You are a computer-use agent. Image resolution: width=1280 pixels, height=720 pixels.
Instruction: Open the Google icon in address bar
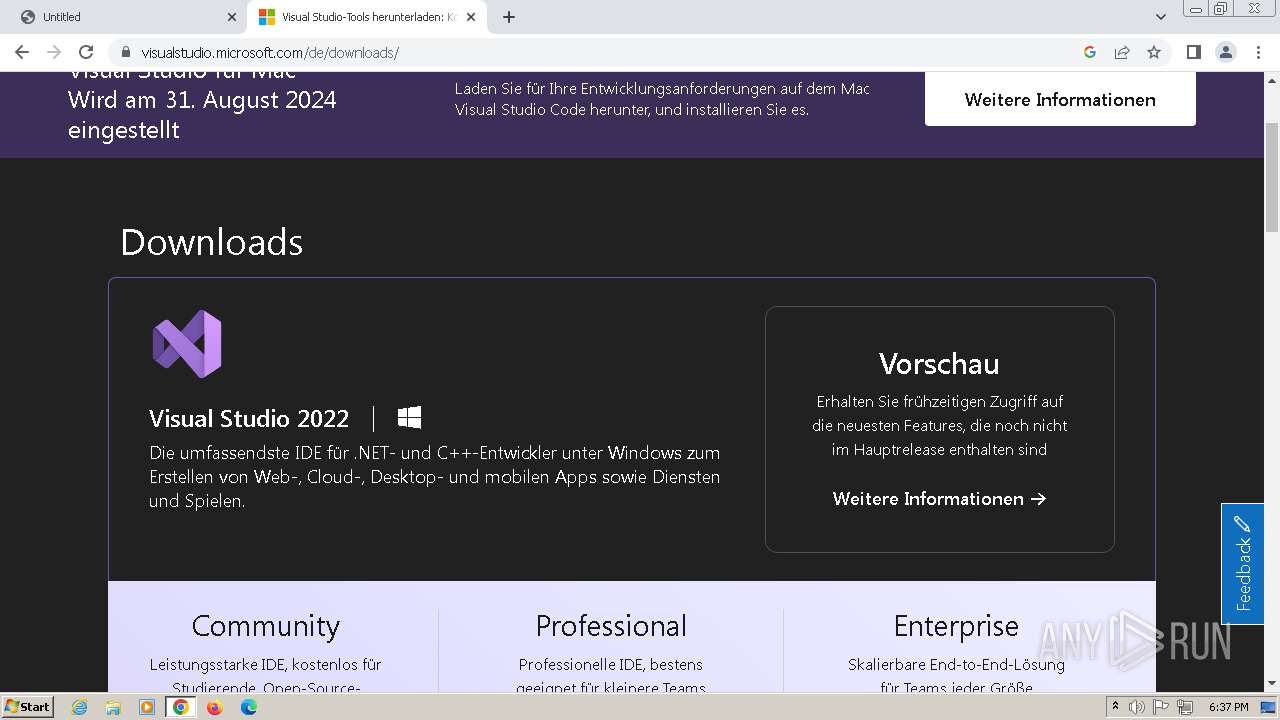point(1090,52)
